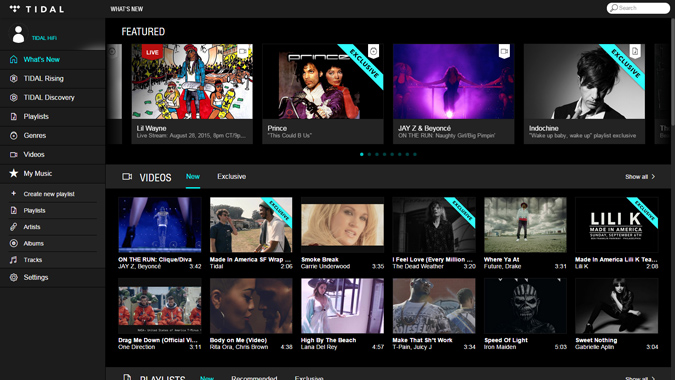This screenshot has height=380, width=675.
Task: Go to Genres in the sidebar
Action: 35,135
